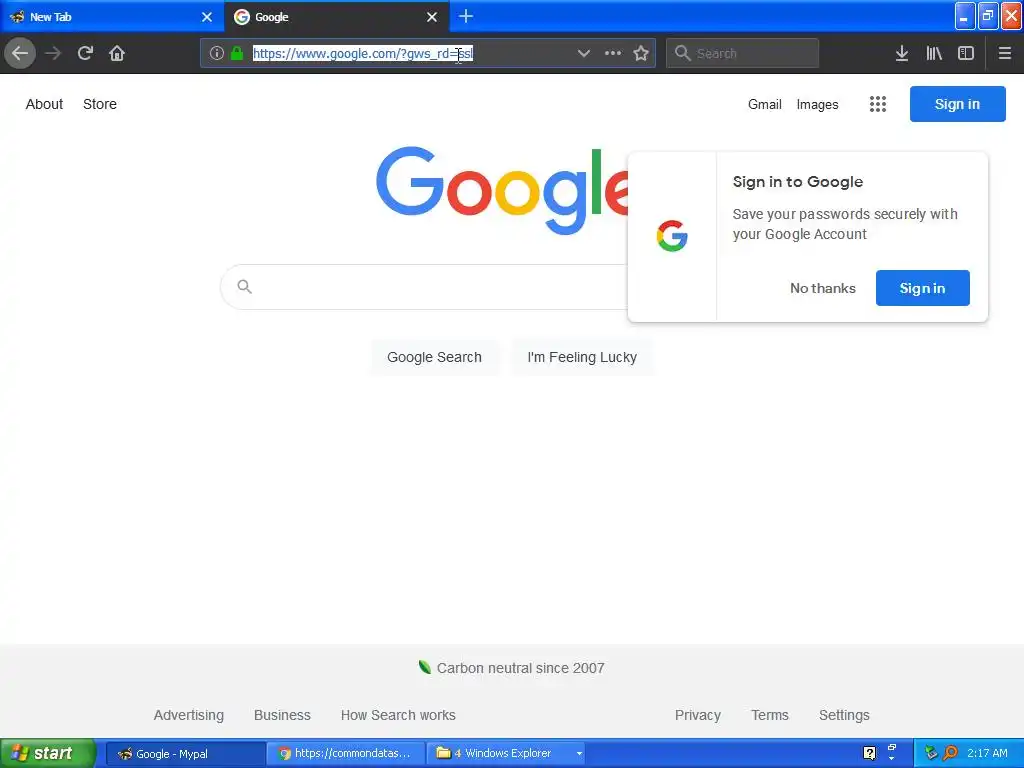
Task: Open the Business footer link
Action: [282, 715]
